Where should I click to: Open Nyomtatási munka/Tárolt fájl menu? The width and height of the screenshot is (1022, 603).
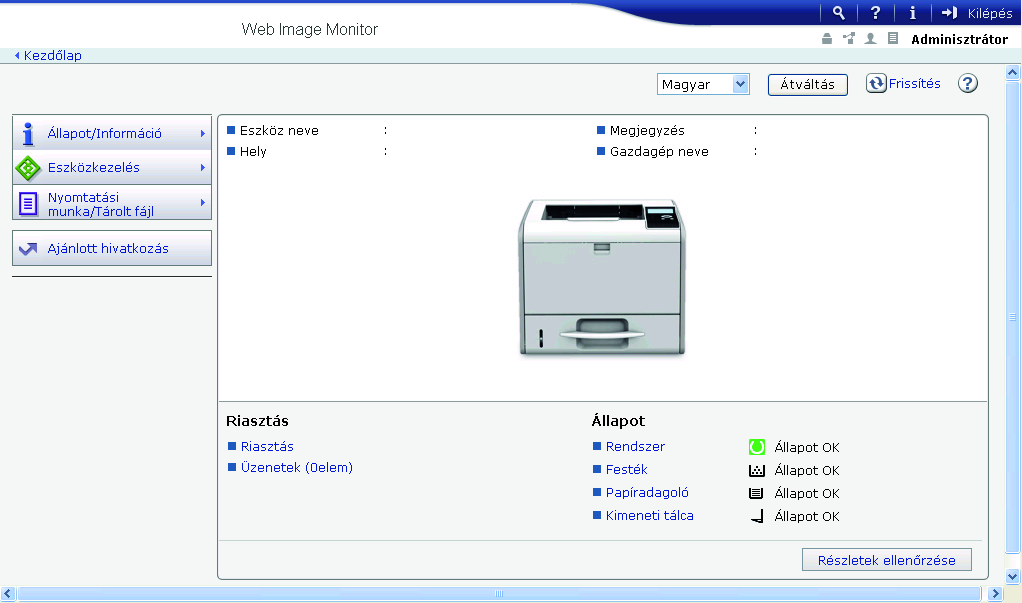[112, 203]
